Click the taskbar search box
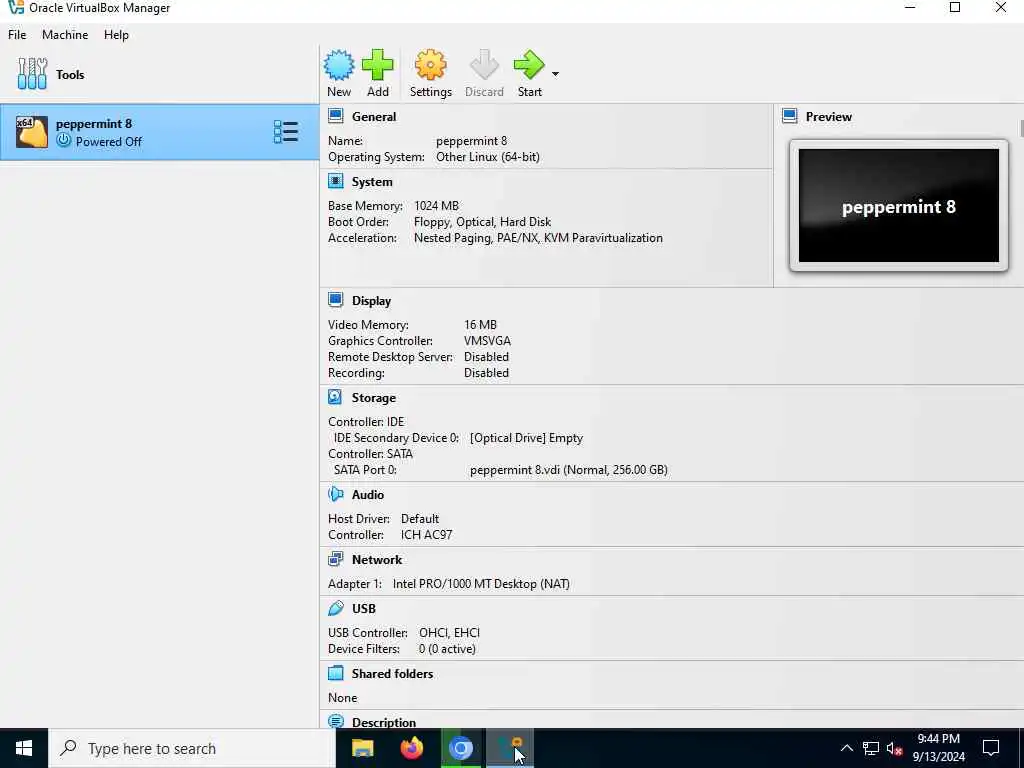The height and width of the screenshot is (768, 1024). tap(192, 748)
